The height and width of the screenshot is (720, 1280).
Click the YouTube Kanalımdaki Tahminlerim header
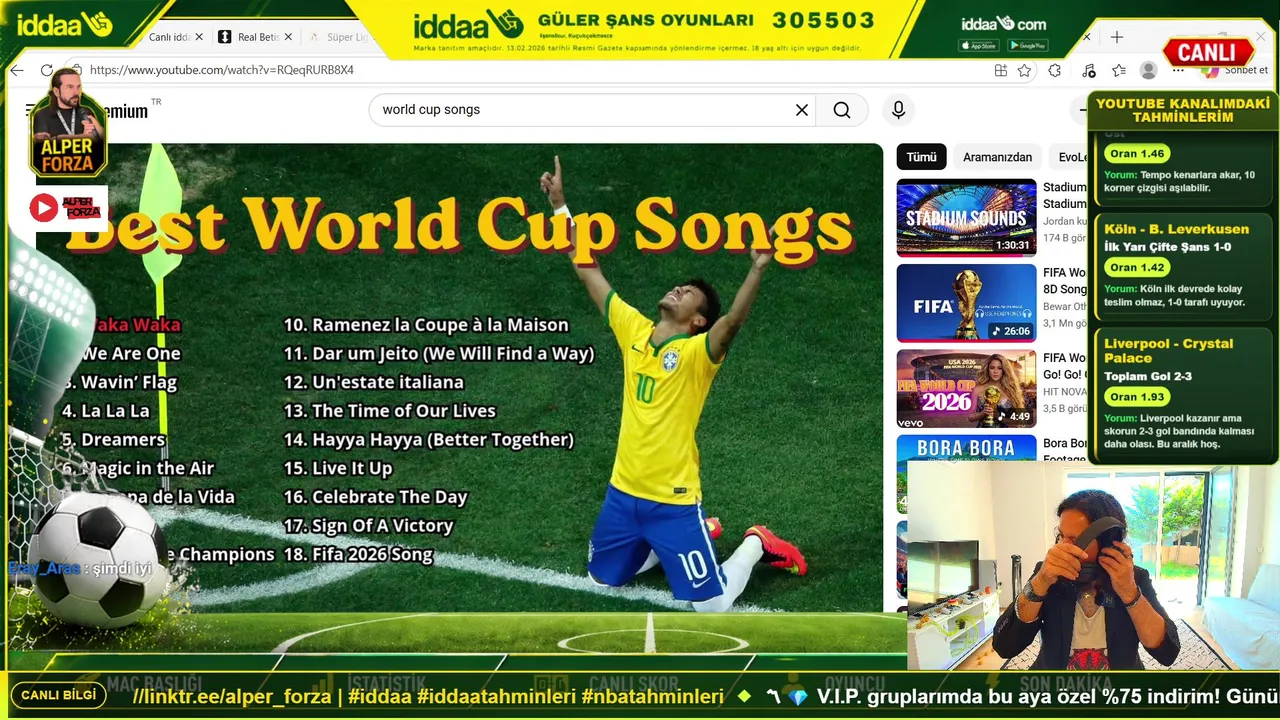pos(1183,110)
